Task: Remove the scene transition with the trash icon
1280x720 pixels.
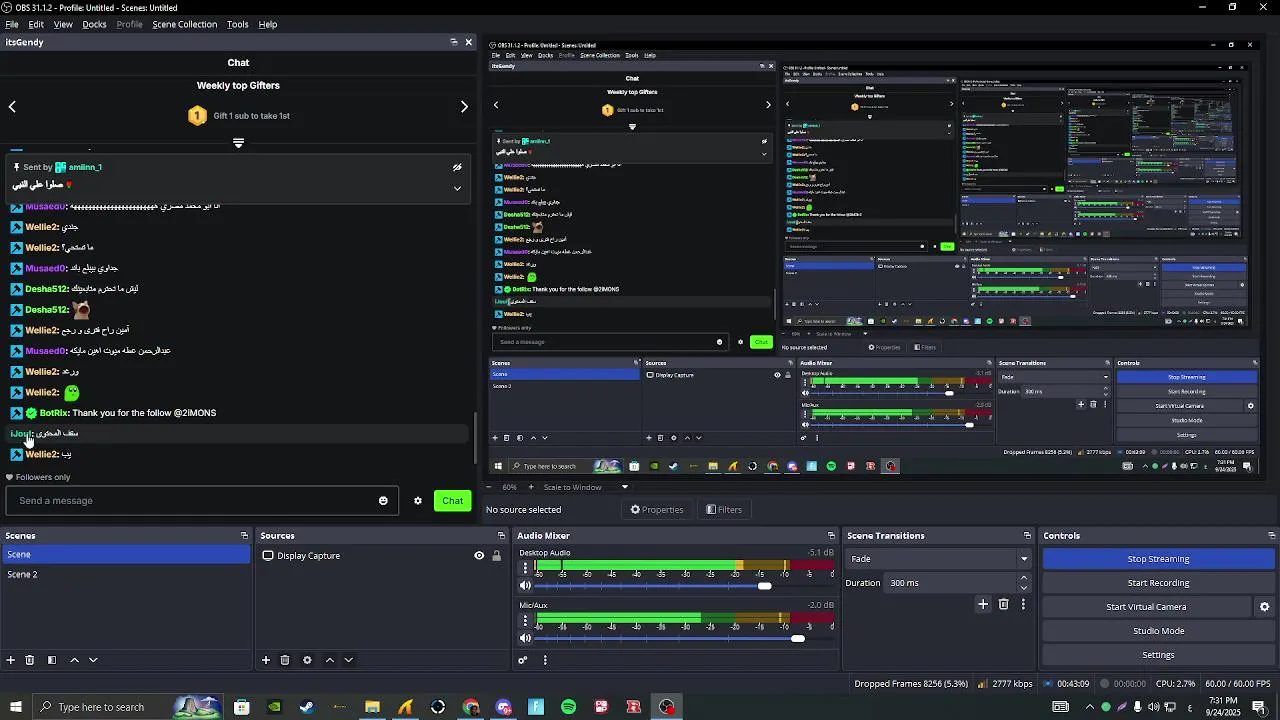Action: [1004, 604]
